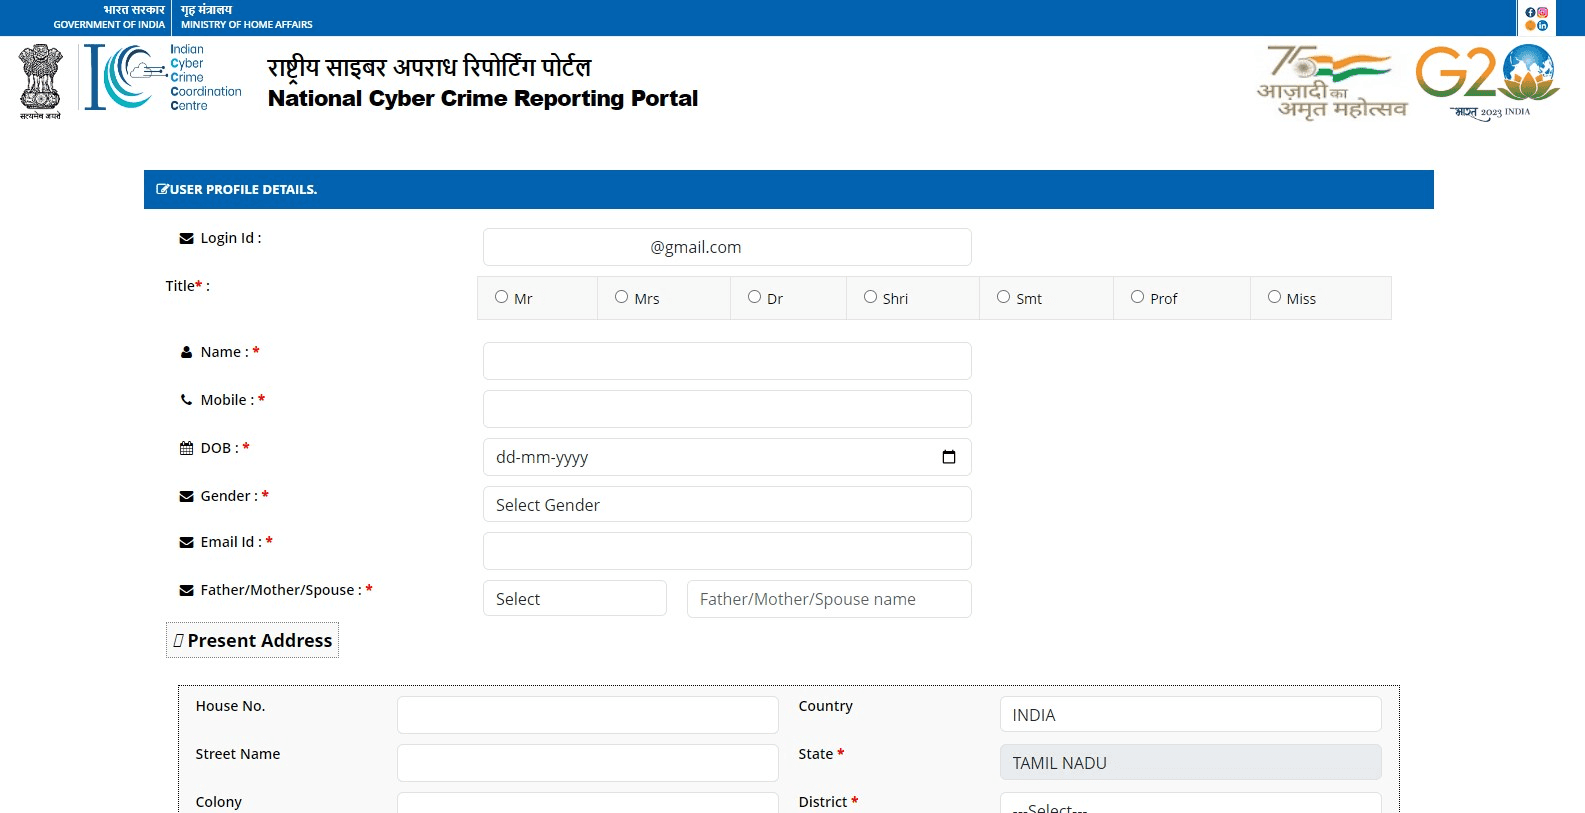Click the Government of India emblem
The image size is (1585, 813).
click(x=40, y=81)
